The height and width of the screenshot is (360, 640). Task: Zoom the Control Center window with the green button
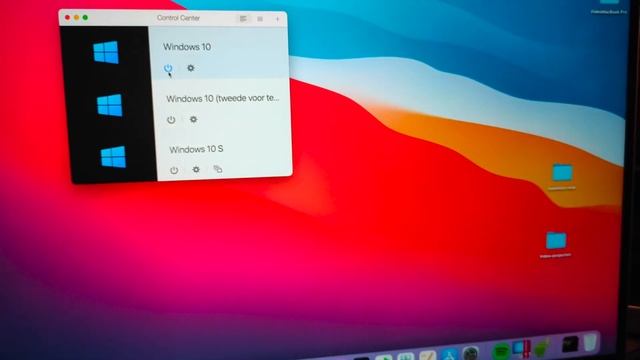(85, 18)
